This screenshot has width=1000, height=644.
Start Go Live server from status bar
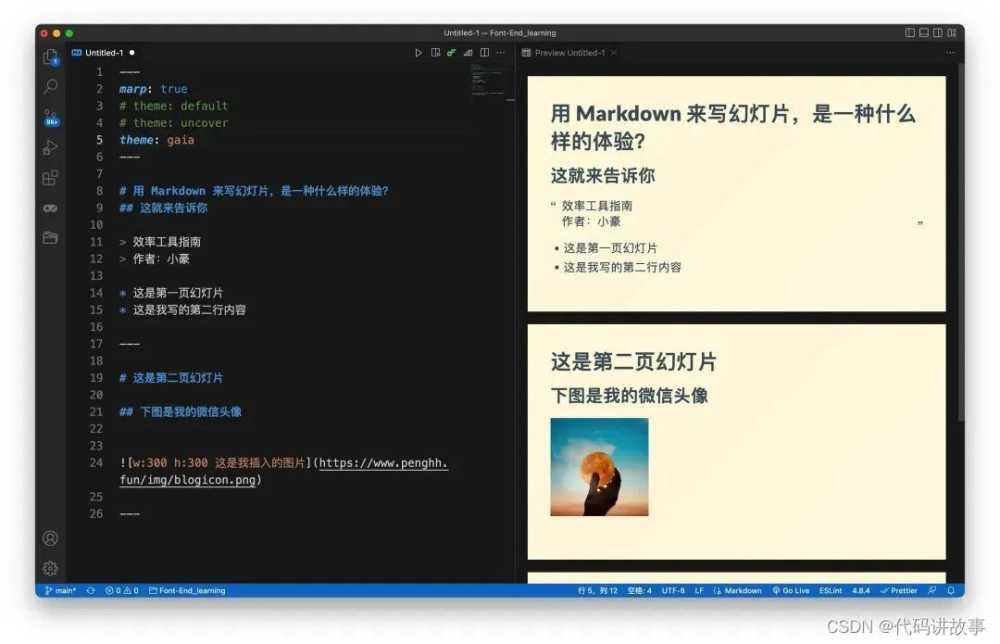click(790, 590)
